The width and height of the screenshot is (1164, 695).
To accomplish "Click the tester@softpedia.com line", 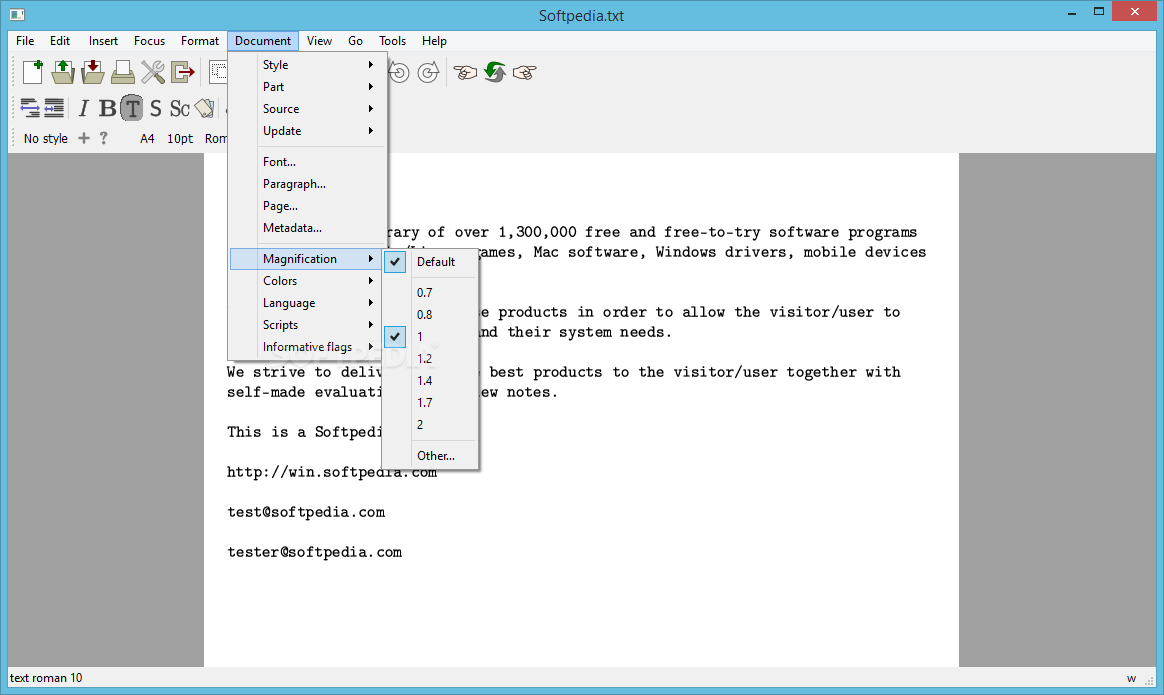I will pyautogui.click(x=315, y=552).
